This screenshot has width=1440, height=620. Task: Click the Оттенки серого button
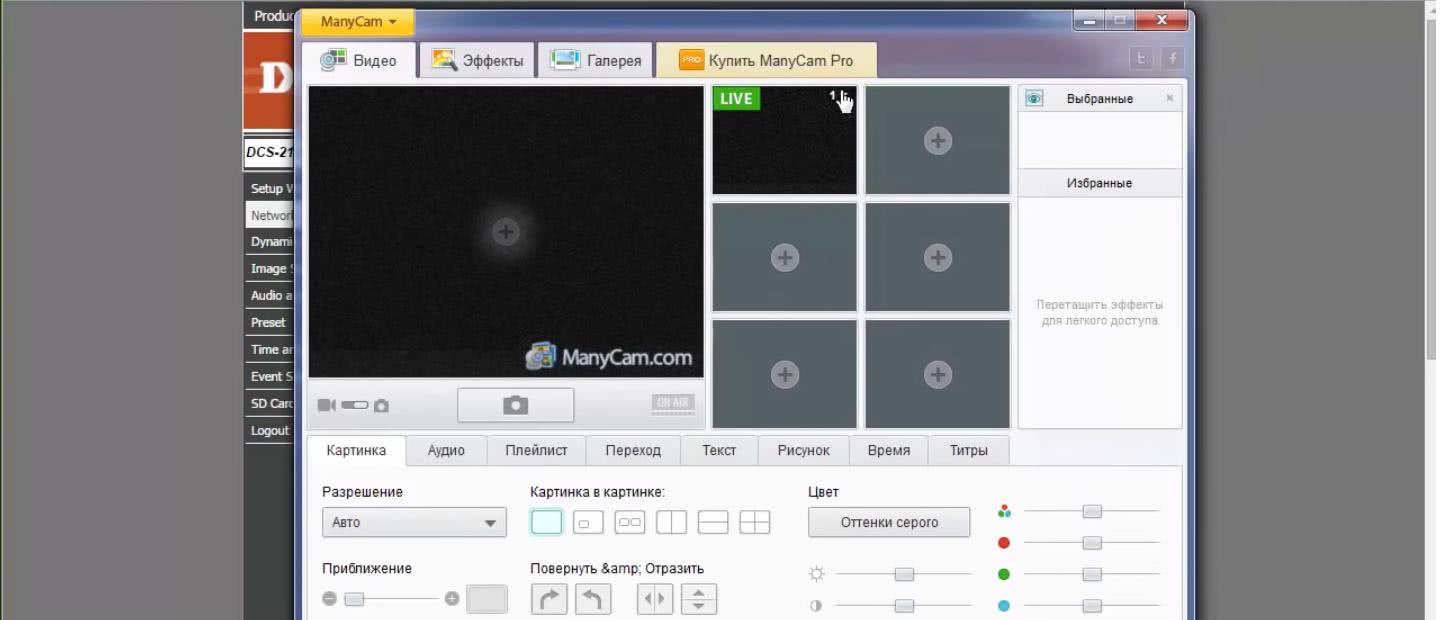(x=888, y=522)
